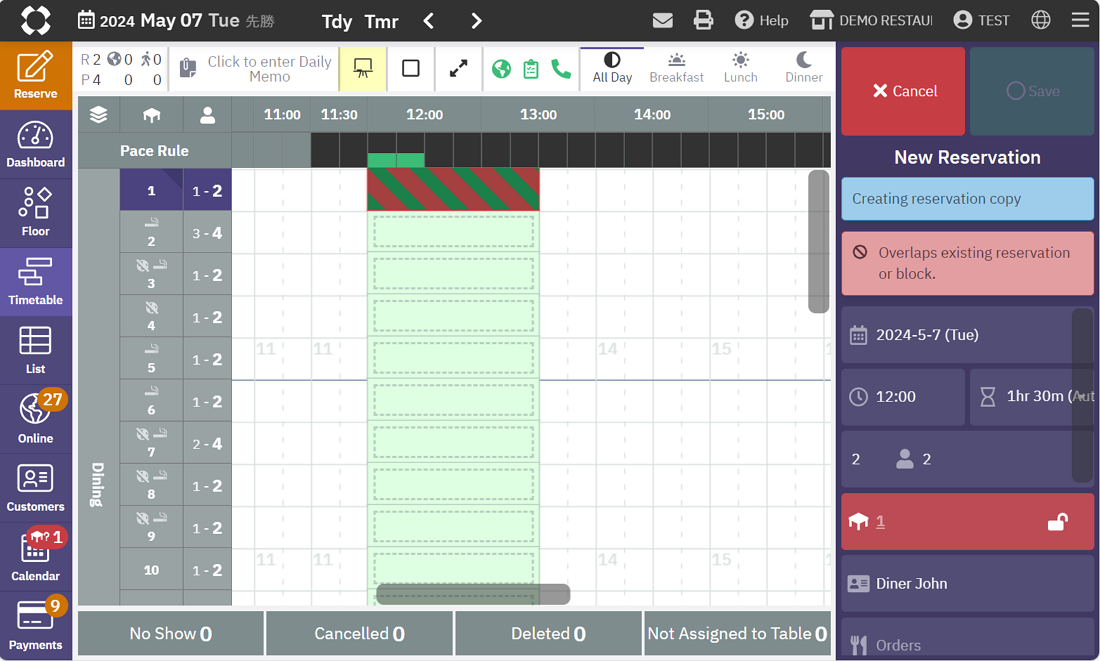Screen dimensions: 1100x661
Task: Click the green phone reservation icon
Action: point(561,69)
